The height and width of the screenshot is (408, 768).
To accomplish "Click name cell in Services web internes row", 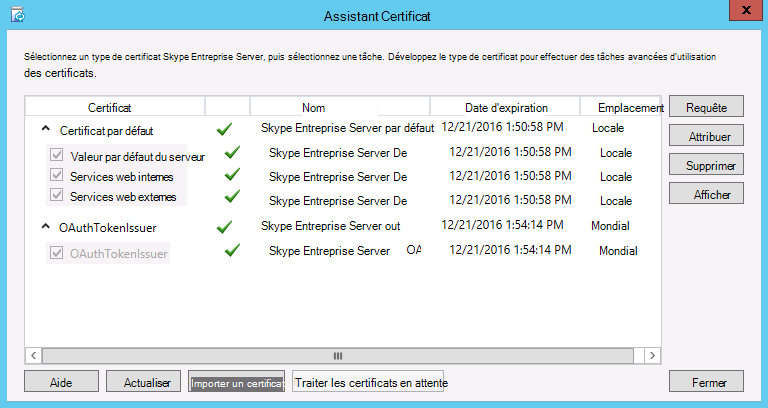I will tap(338, 177).
